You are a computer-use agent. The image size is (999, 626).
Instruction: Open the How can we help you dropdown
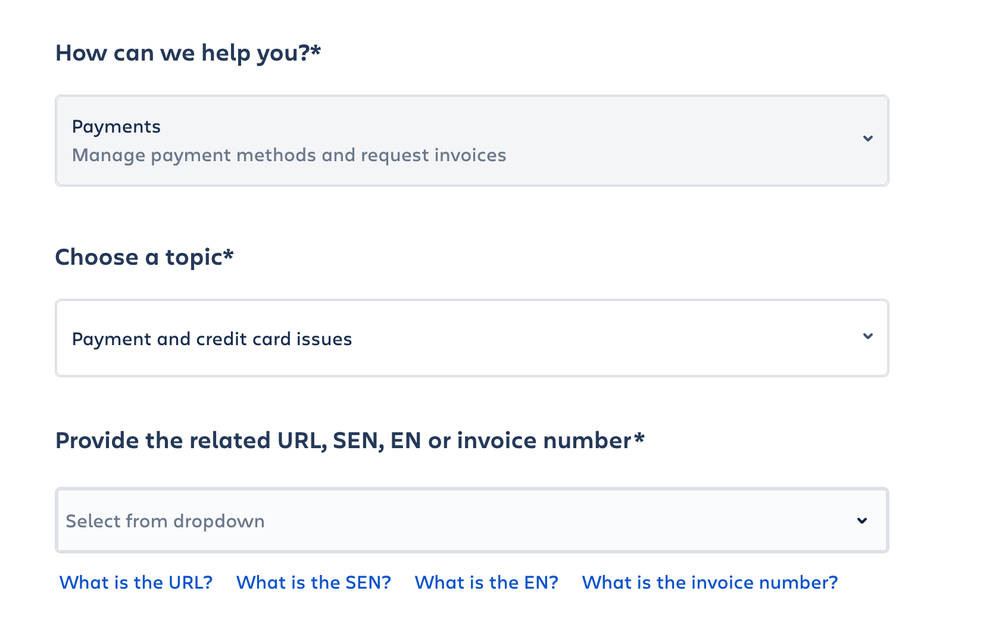(x=471, y=141)
